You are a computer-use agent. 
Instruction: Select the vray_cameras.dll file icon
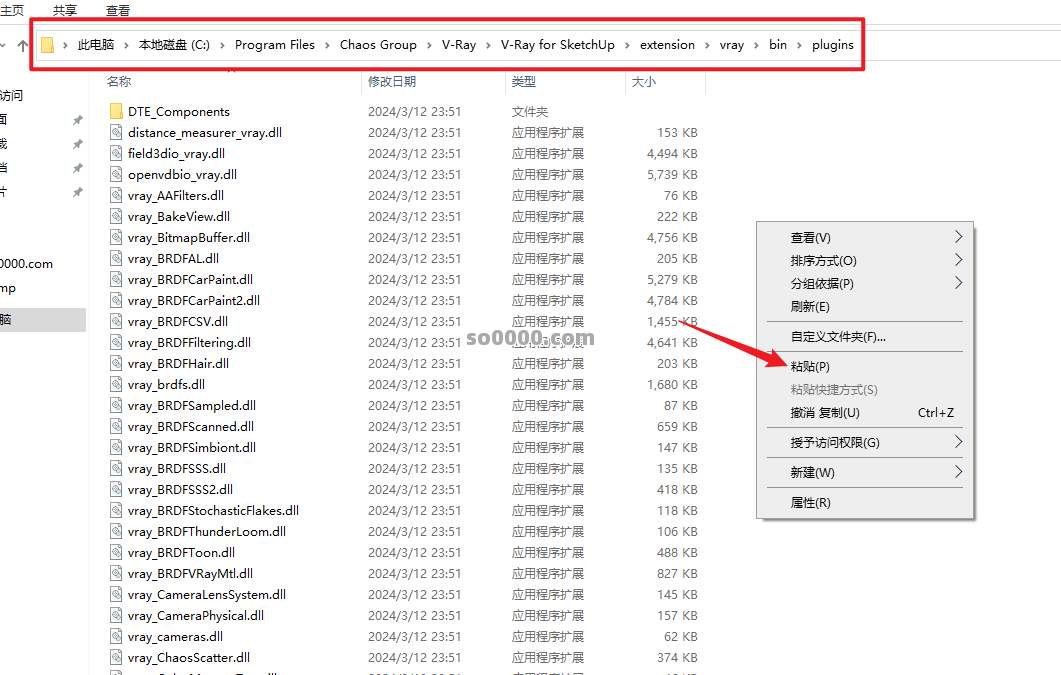pos(116,636)
